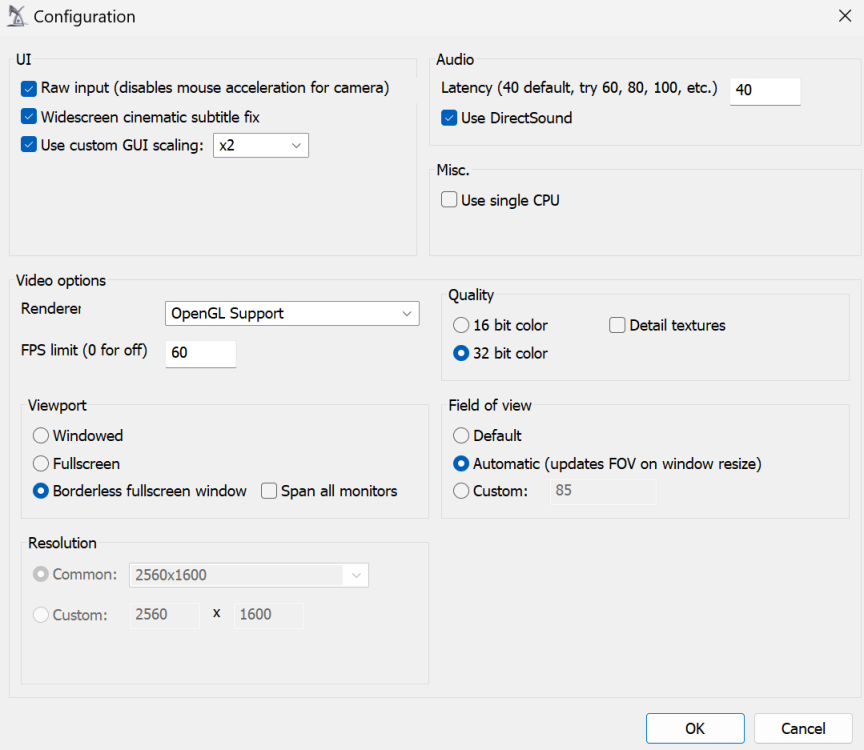The image size is (864, 750).
Task: Close the Configuration dialog window
Action: 845,16
